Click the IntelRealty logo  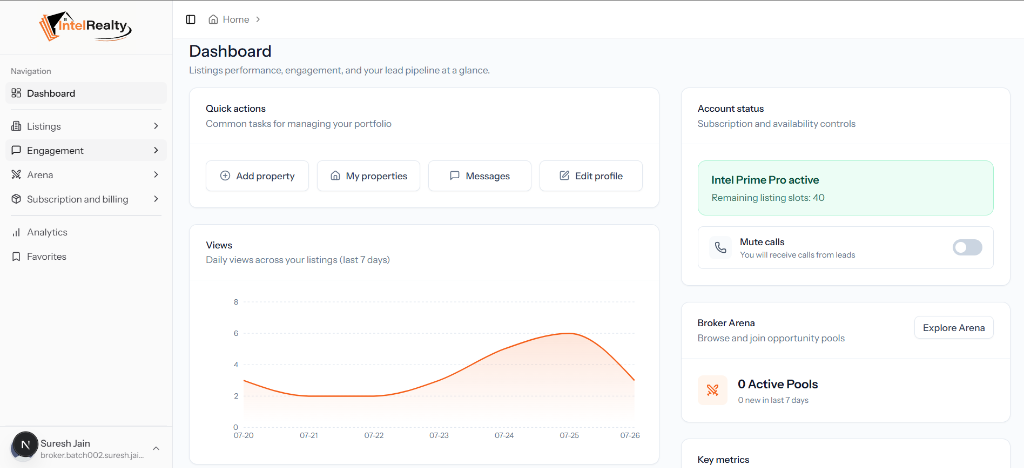tap(86, 27)
